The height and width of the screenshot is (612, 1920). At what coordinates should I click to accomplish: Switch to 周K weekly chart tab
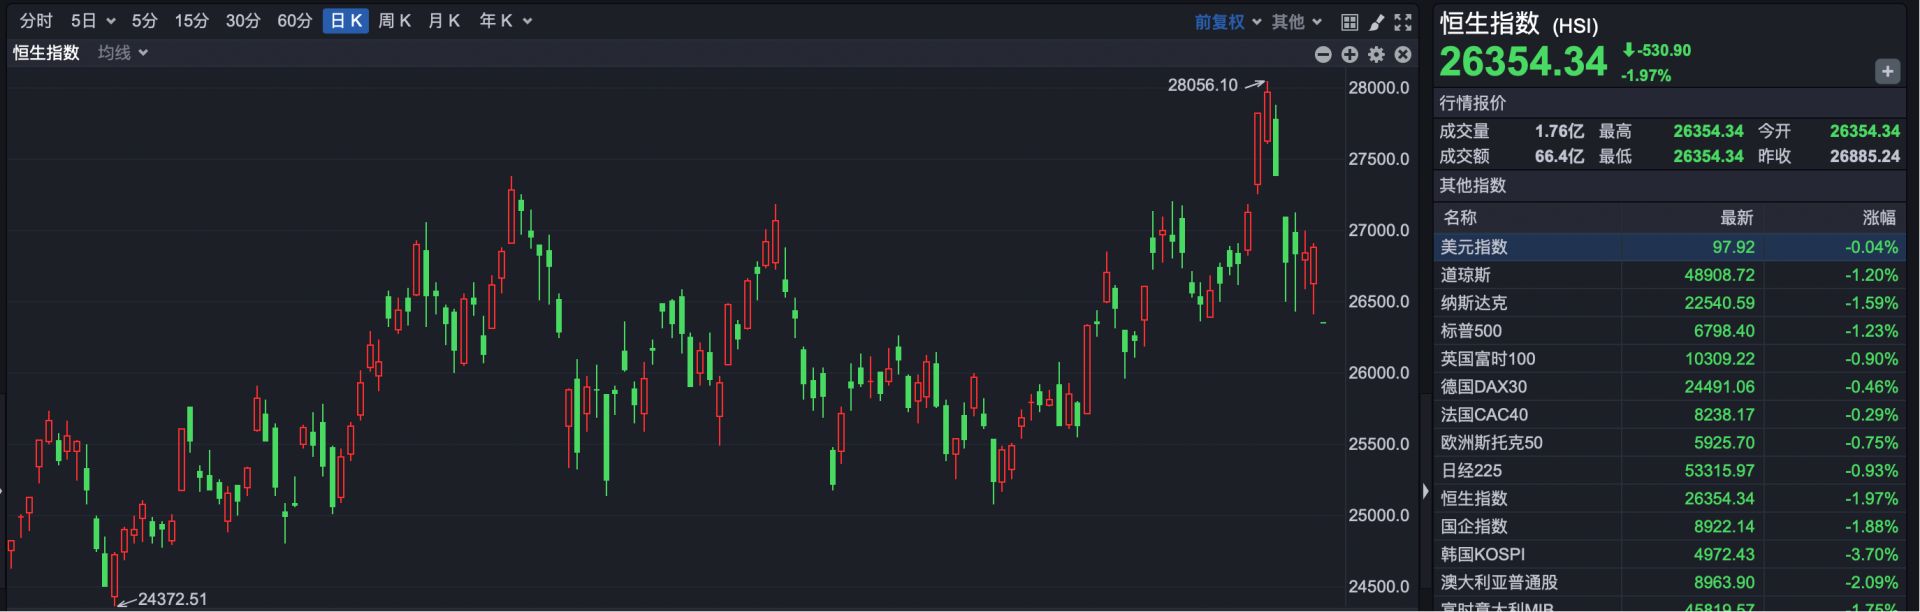(x=395, y=21)
